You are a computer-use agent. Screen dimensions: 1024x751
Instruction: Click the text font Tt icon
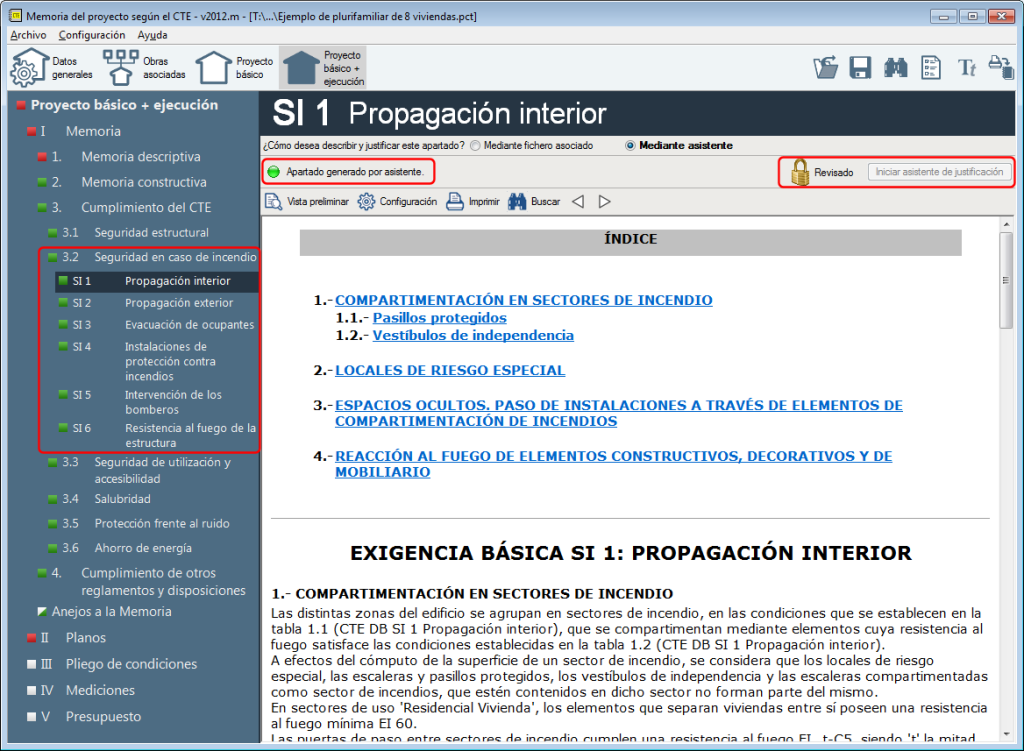(x=966, y=67)
